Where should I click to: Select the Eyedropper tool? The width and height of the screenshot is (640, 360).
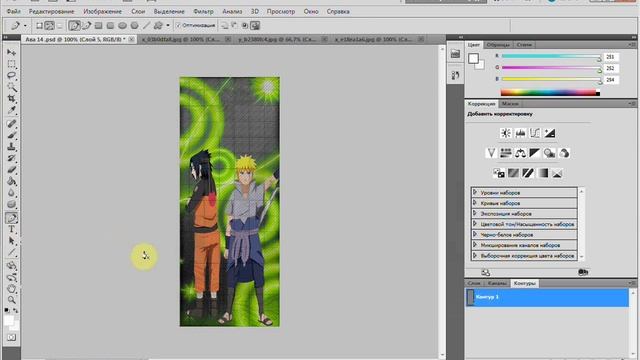(x=11, y=110)
